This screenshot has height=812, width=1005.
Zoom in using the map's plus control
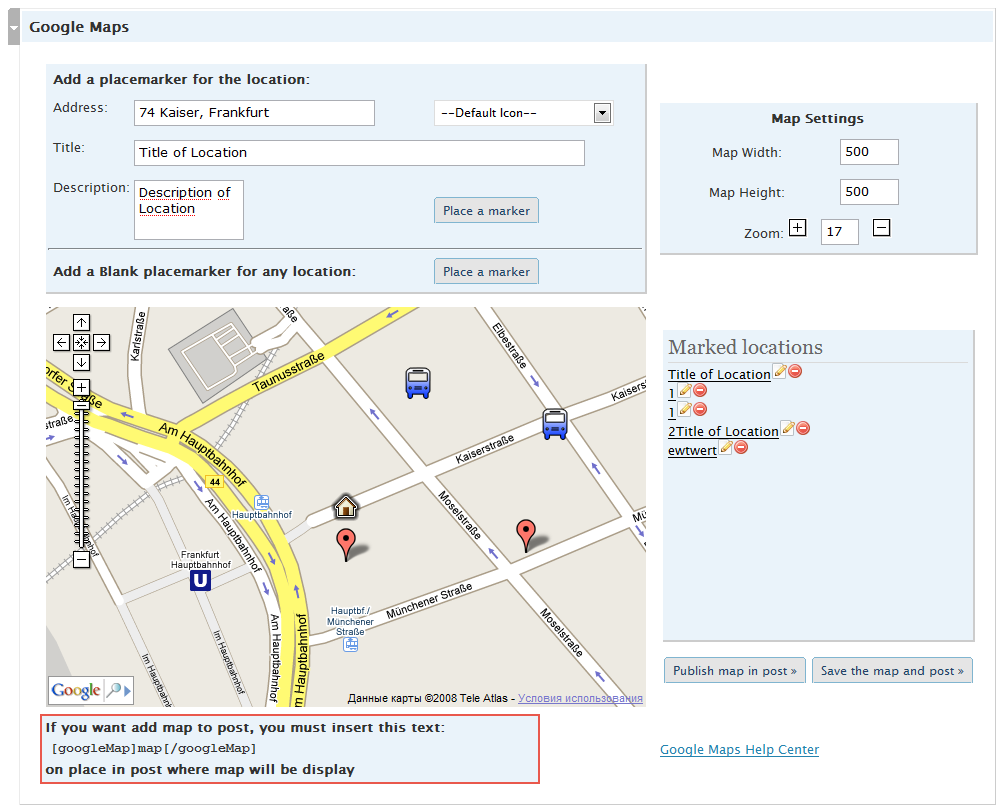point(81,387)
